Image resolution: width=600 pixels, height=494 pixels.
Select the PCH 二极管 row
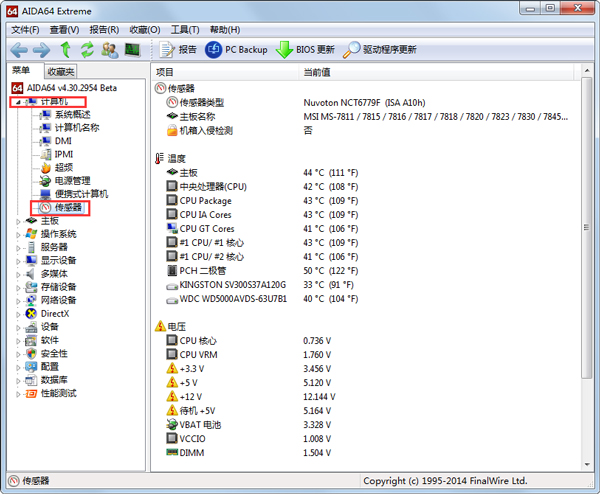pyautogui.click(x=366, y=271)
